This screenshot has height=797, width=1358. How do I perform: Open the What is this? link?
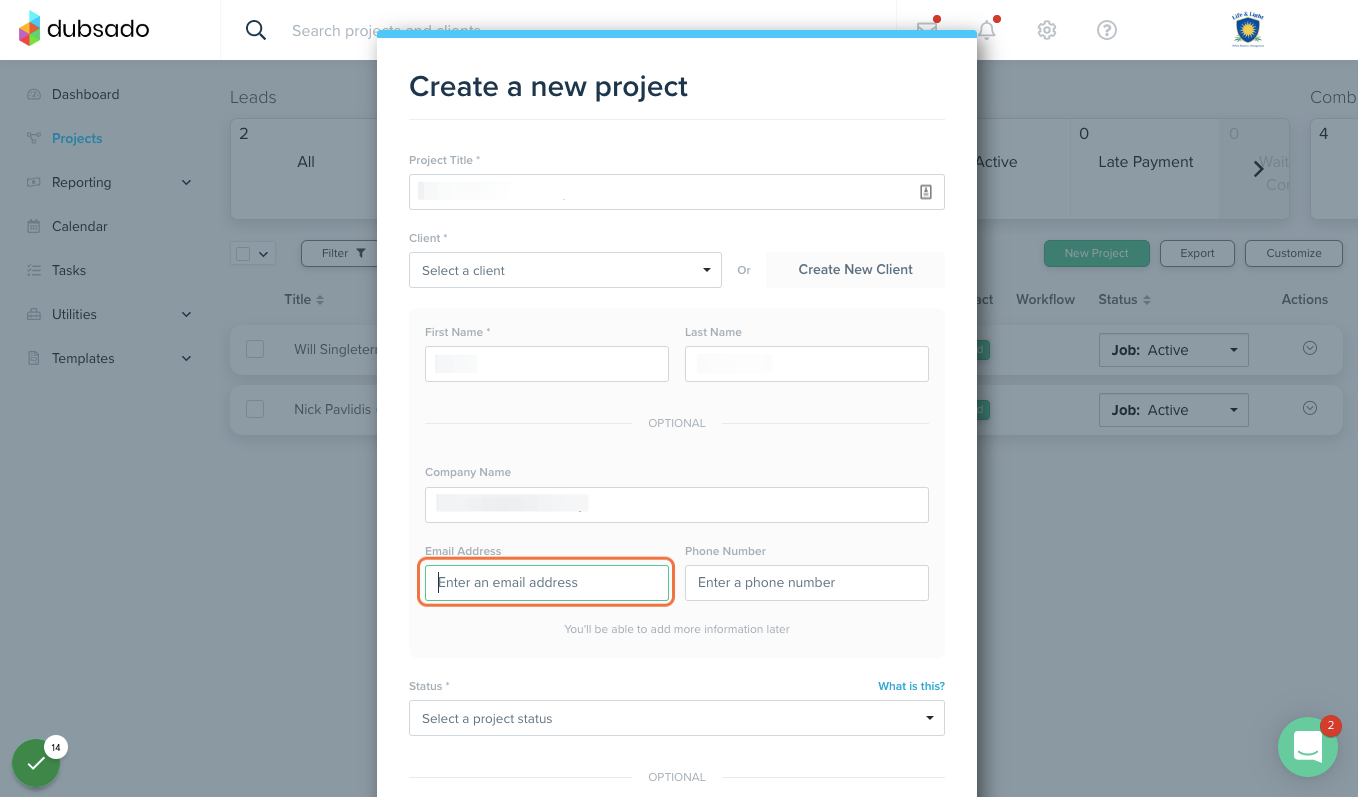tap(911, 686)
